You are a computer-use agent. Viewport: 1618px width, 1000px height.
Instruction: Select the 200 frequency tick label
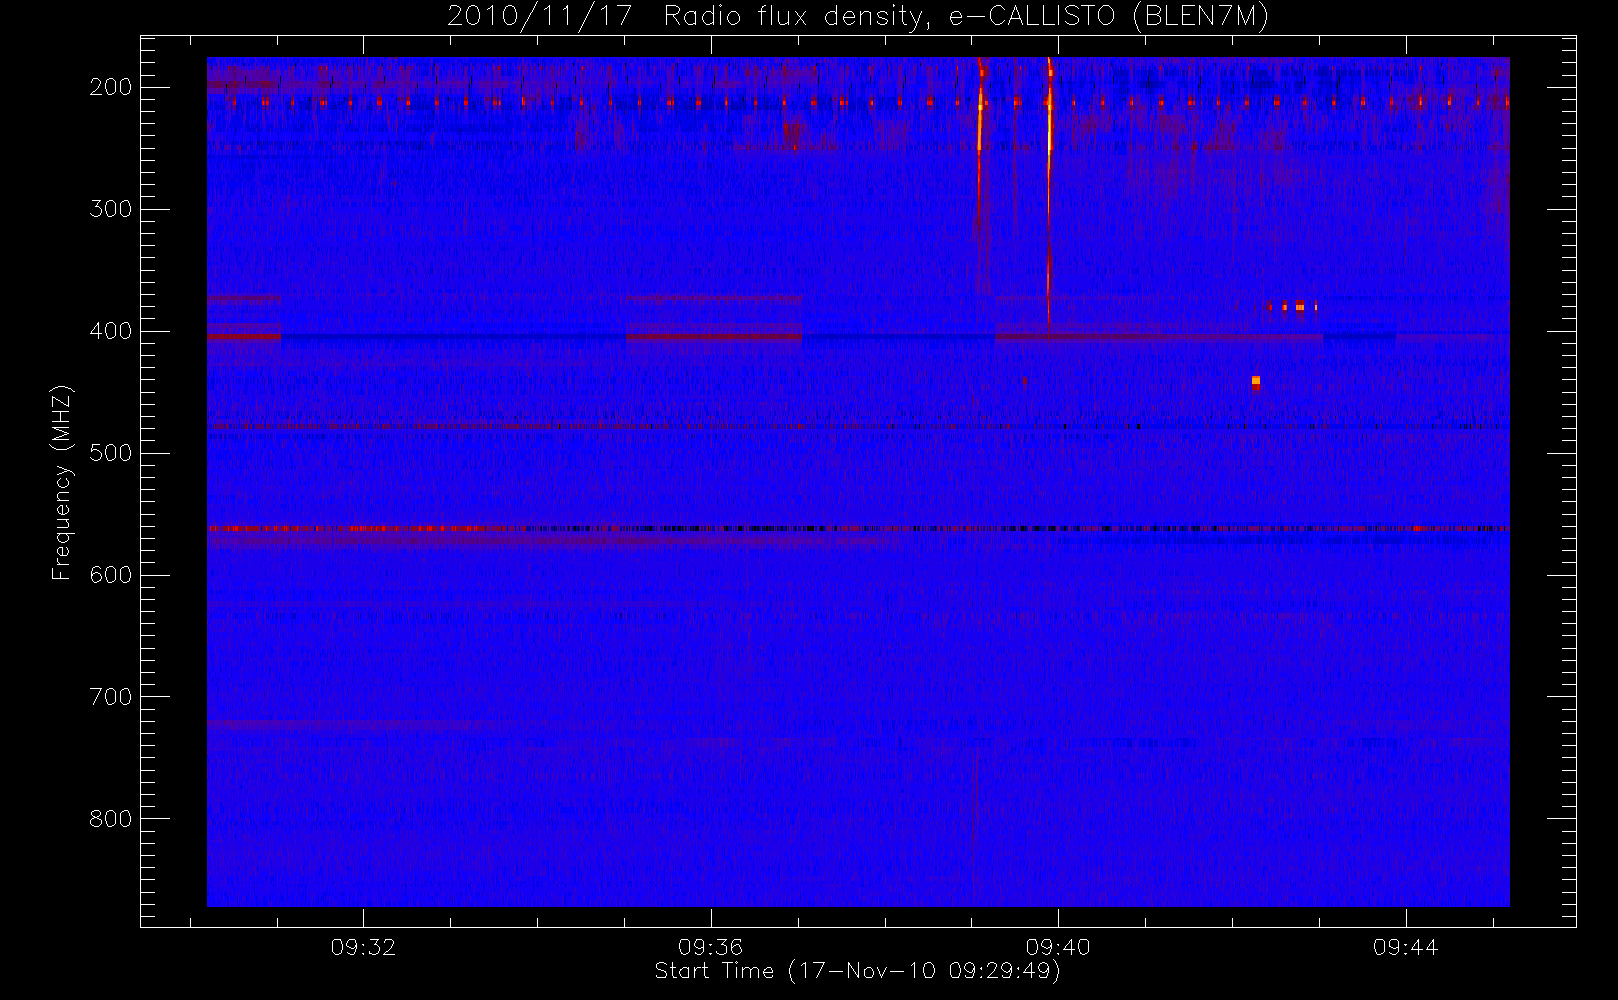pos(111,87)
